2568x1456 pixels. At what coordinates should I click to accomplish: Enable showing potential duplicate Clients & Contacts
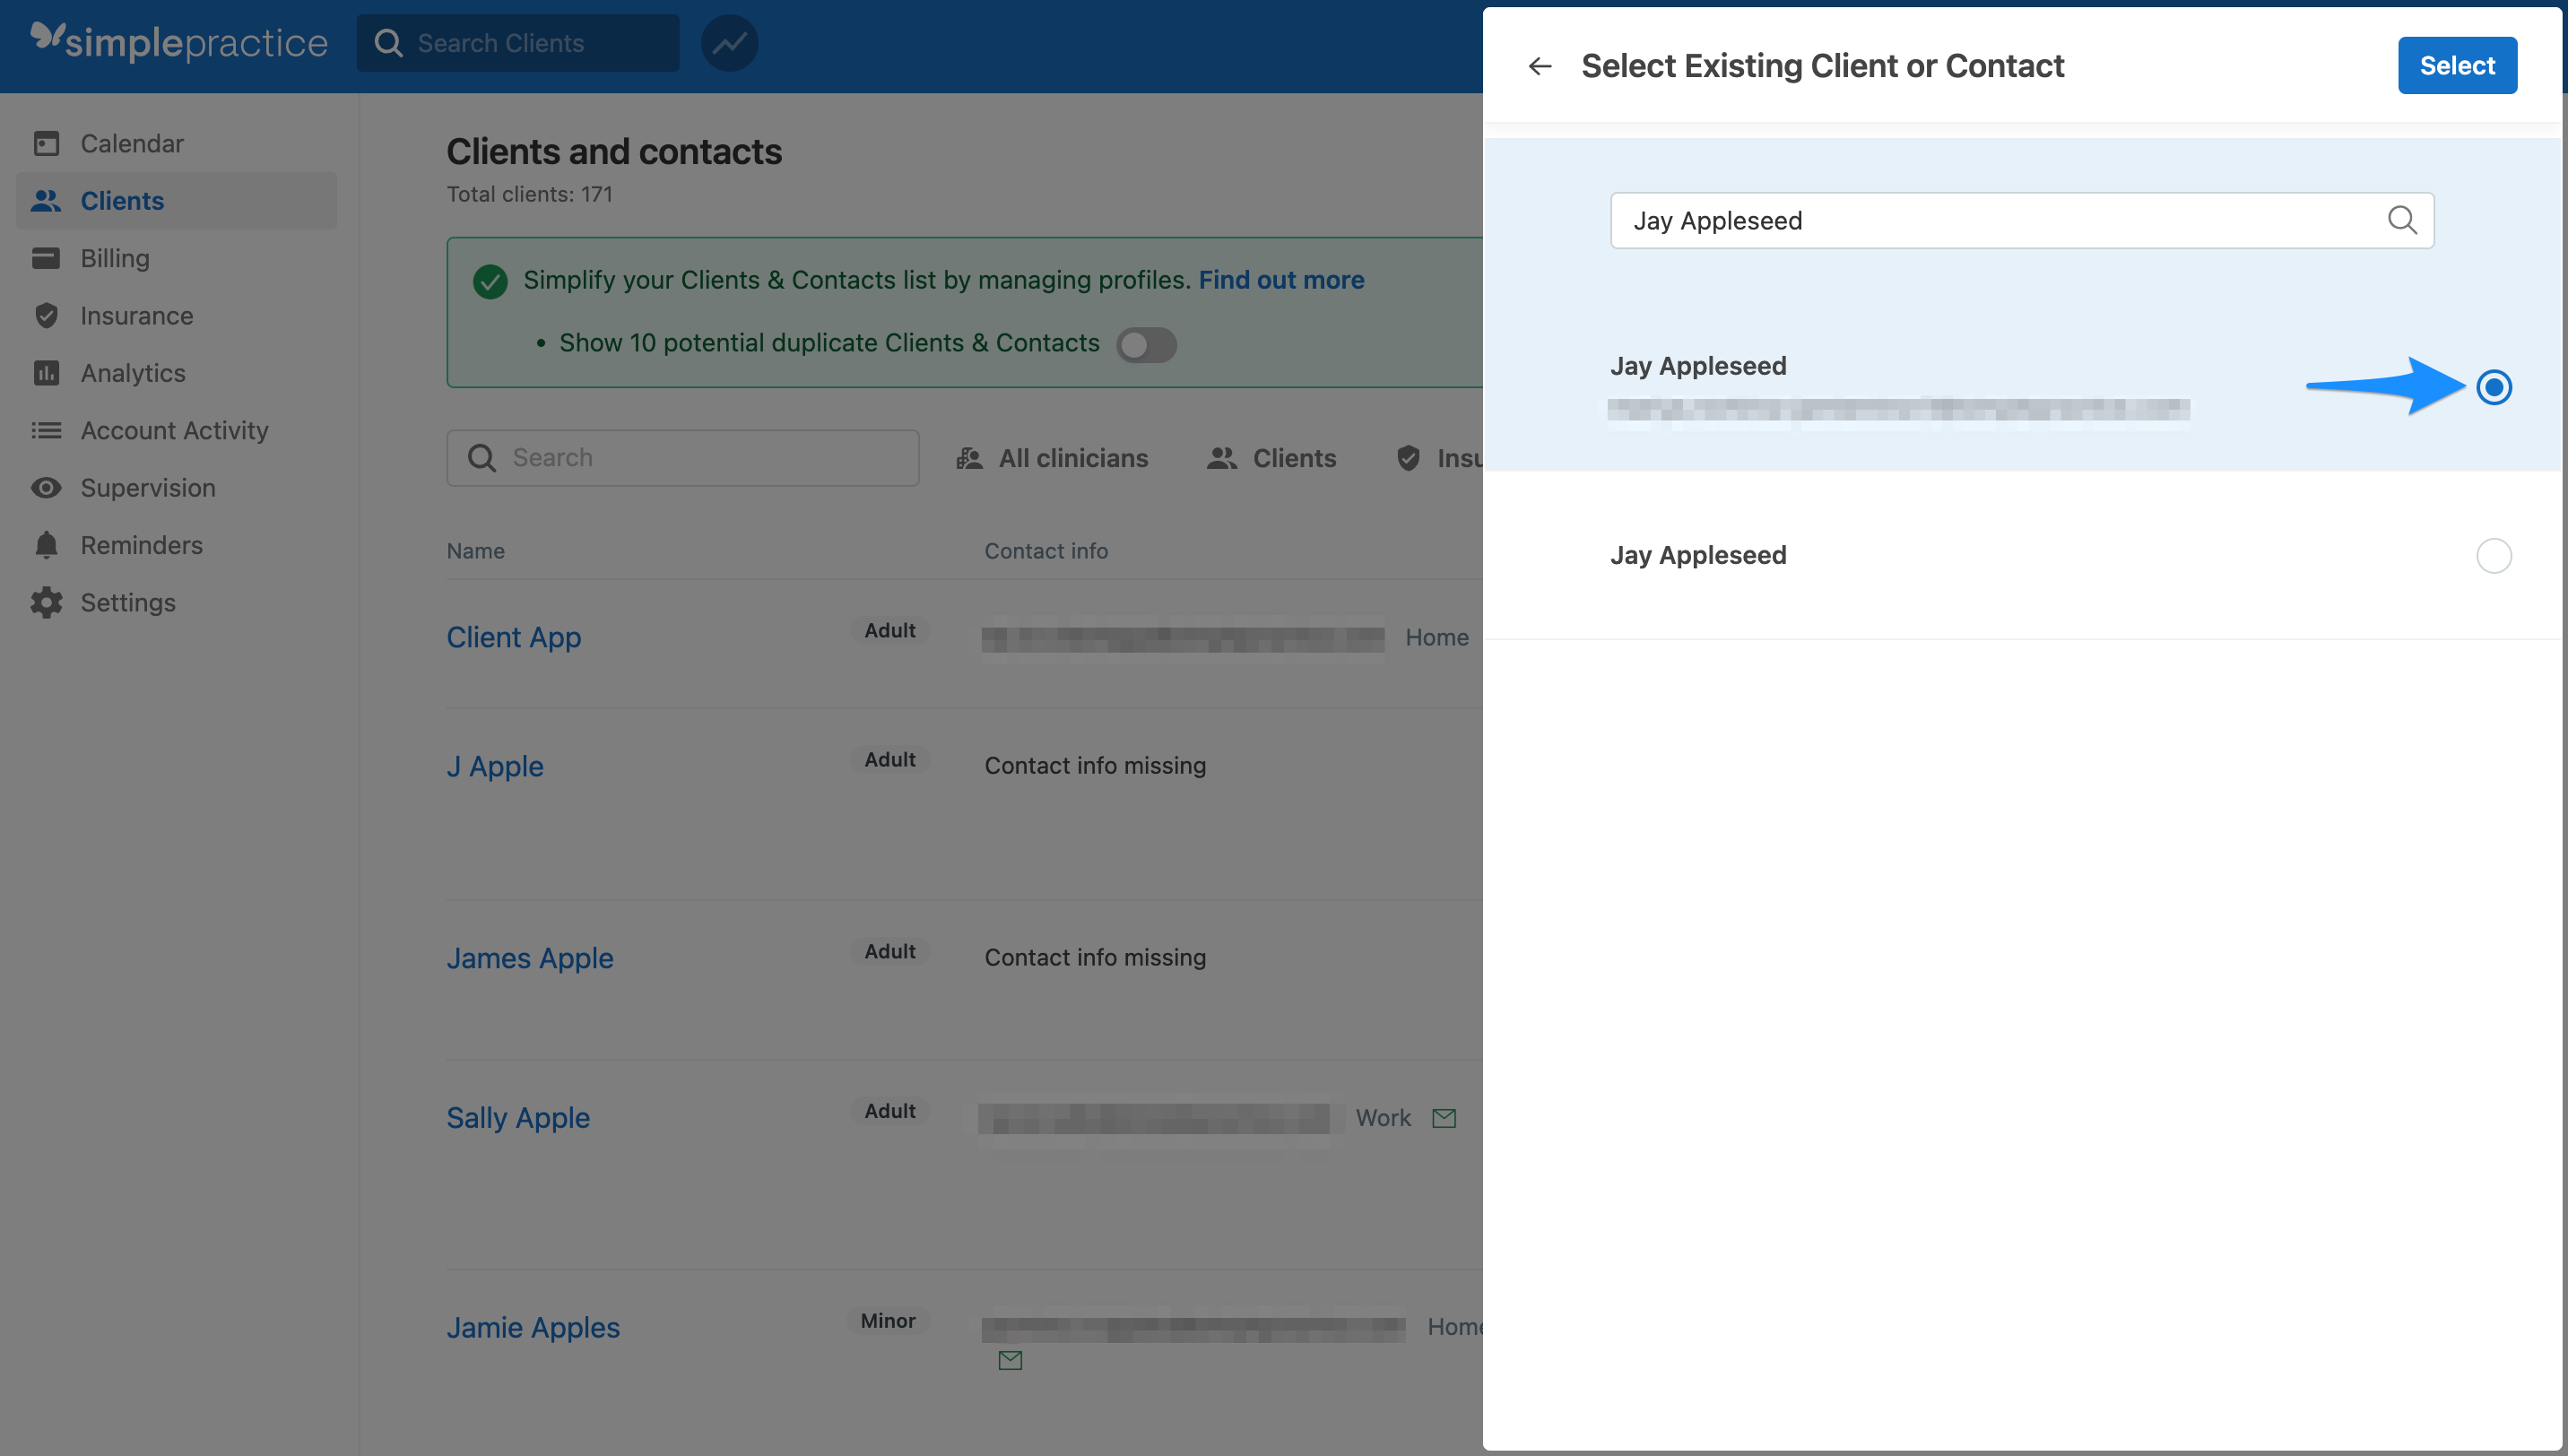tap(1146, 344)
